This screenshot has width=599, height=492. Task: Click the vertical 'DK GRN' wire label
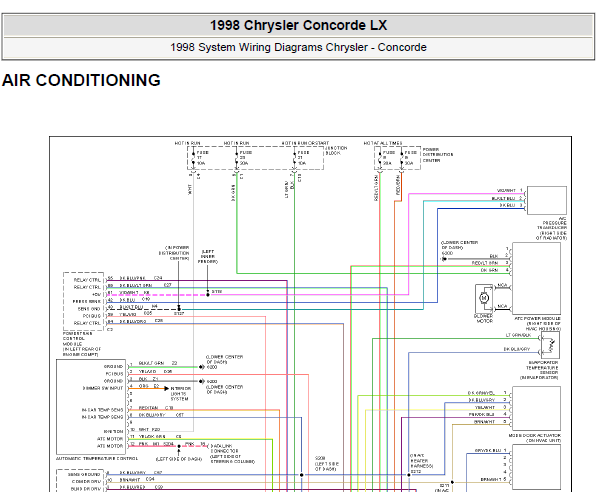tap(233, 193)
